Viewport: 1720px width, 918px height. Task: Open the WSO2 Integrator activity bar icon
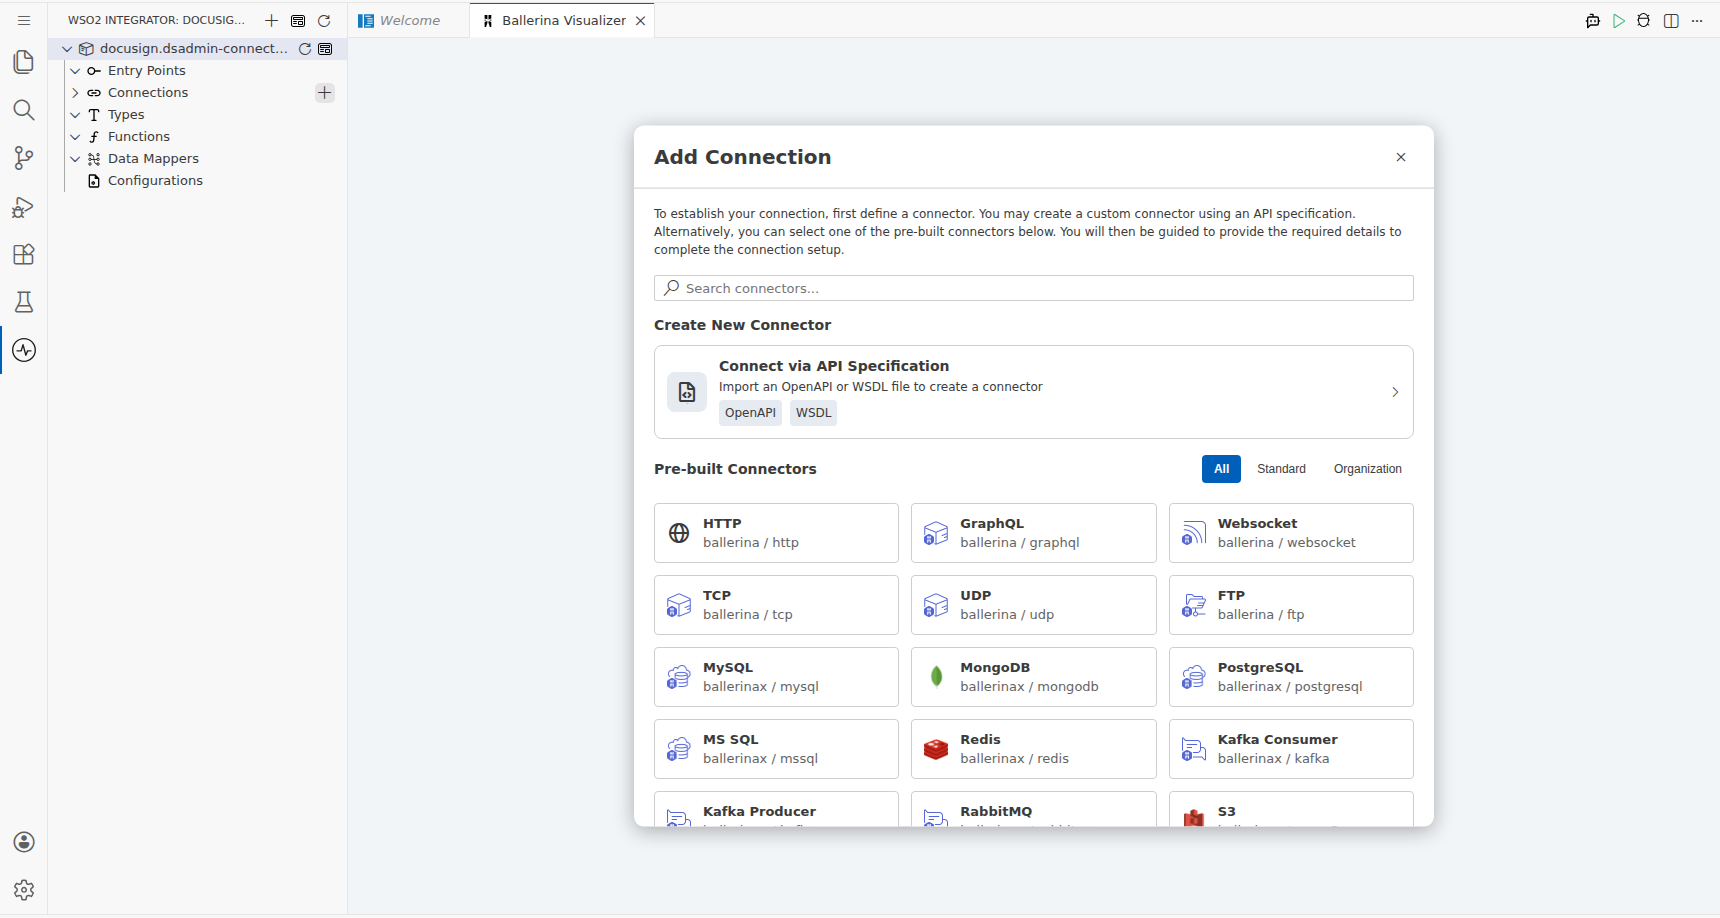24,350
